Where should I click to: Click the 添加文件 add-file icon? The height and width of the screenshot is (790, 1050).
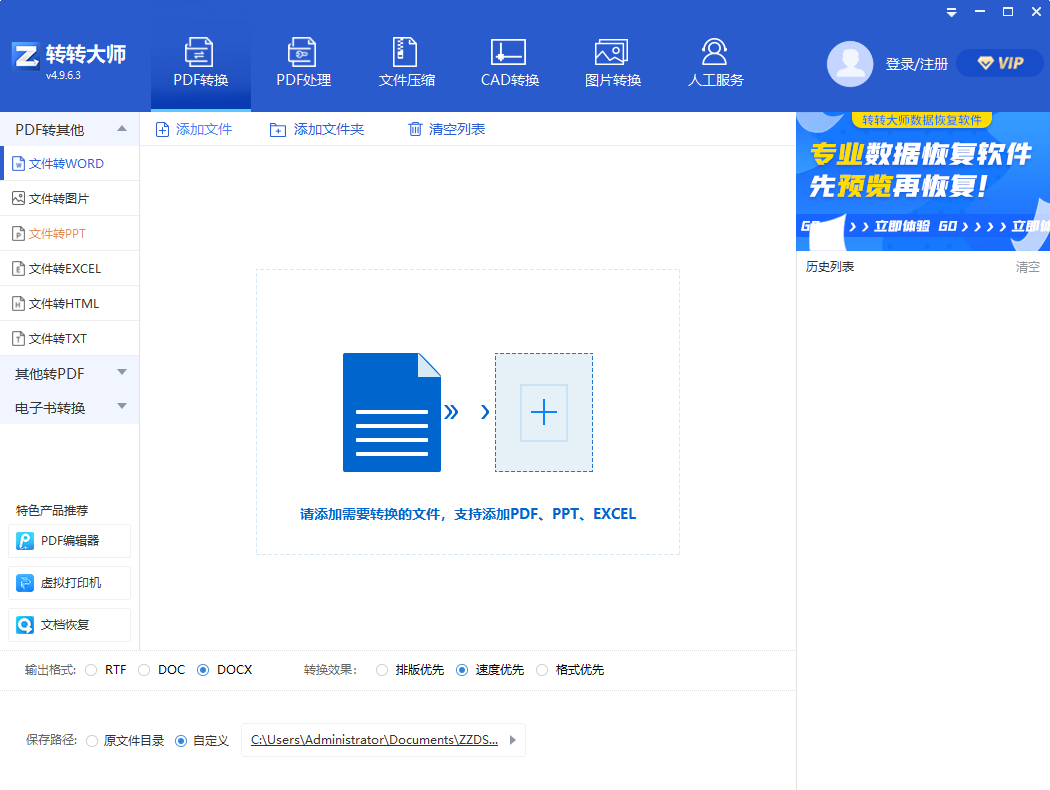tap(161, 129)
